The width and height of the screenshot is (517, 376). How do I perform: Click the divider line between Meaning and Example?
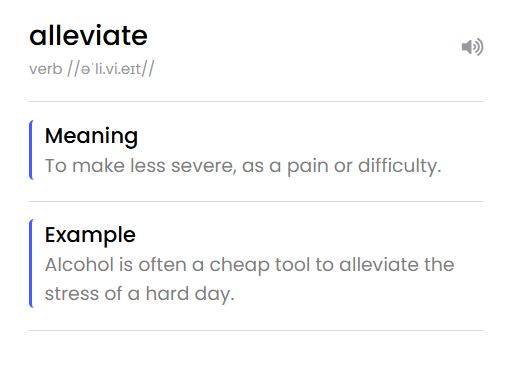(256, 201)
